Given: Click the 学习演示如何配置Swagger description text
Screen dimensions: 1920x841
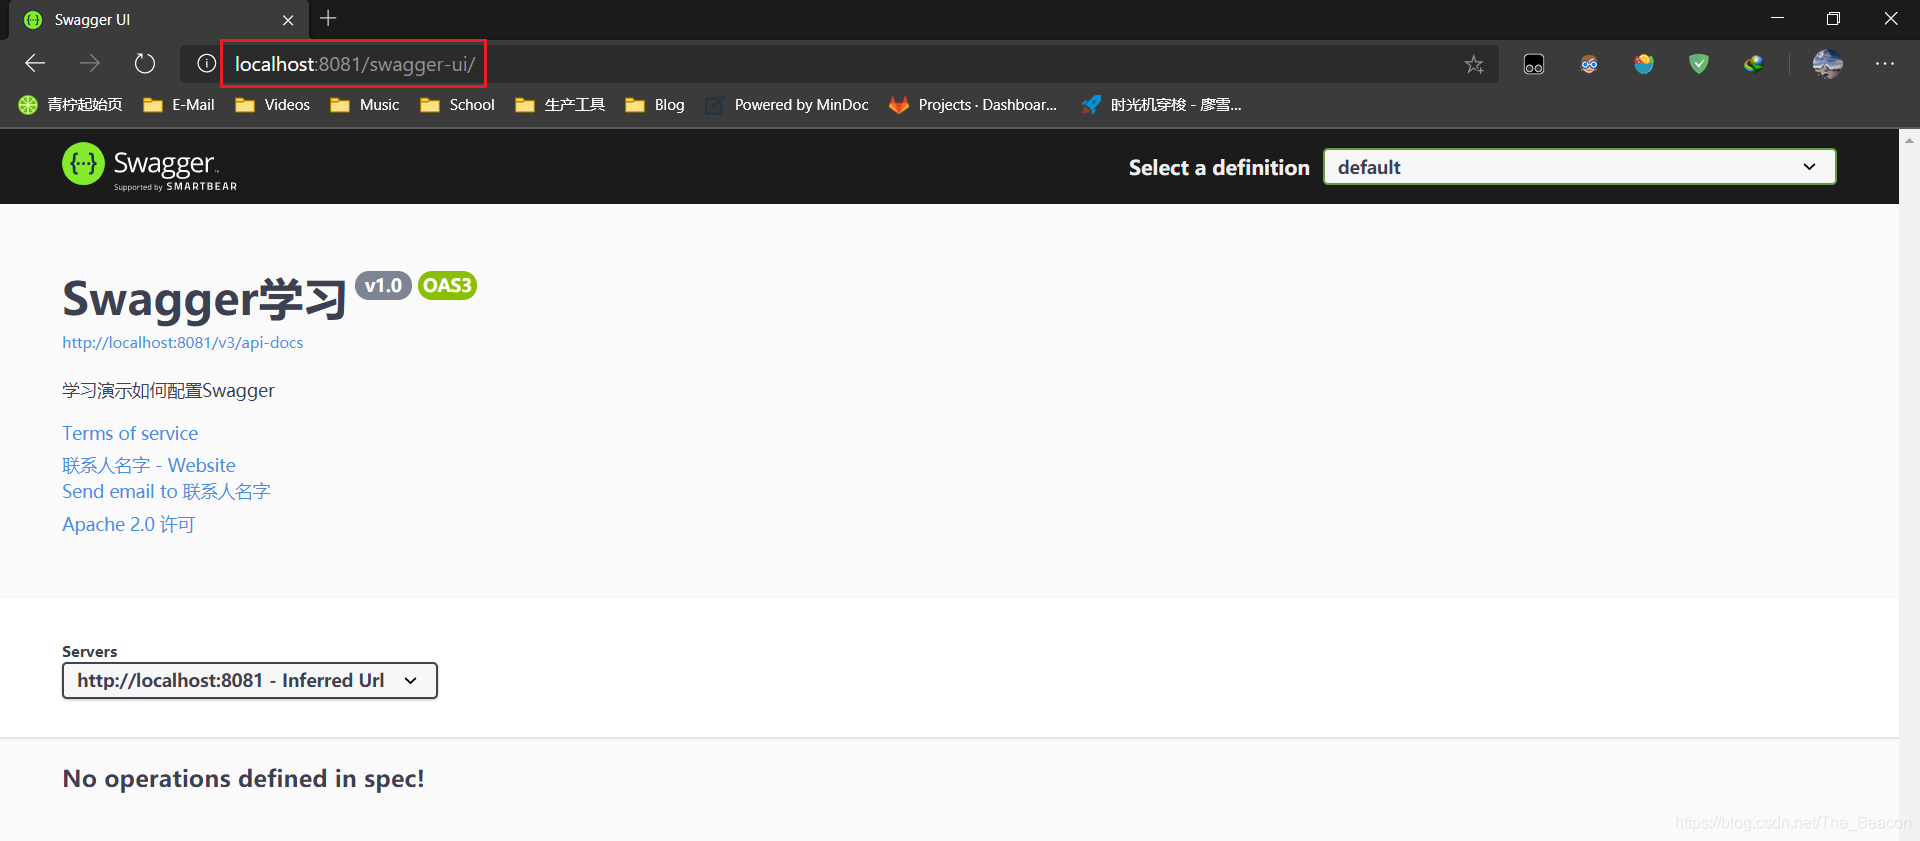Looking at the screenshot, I should pos(168,391).
